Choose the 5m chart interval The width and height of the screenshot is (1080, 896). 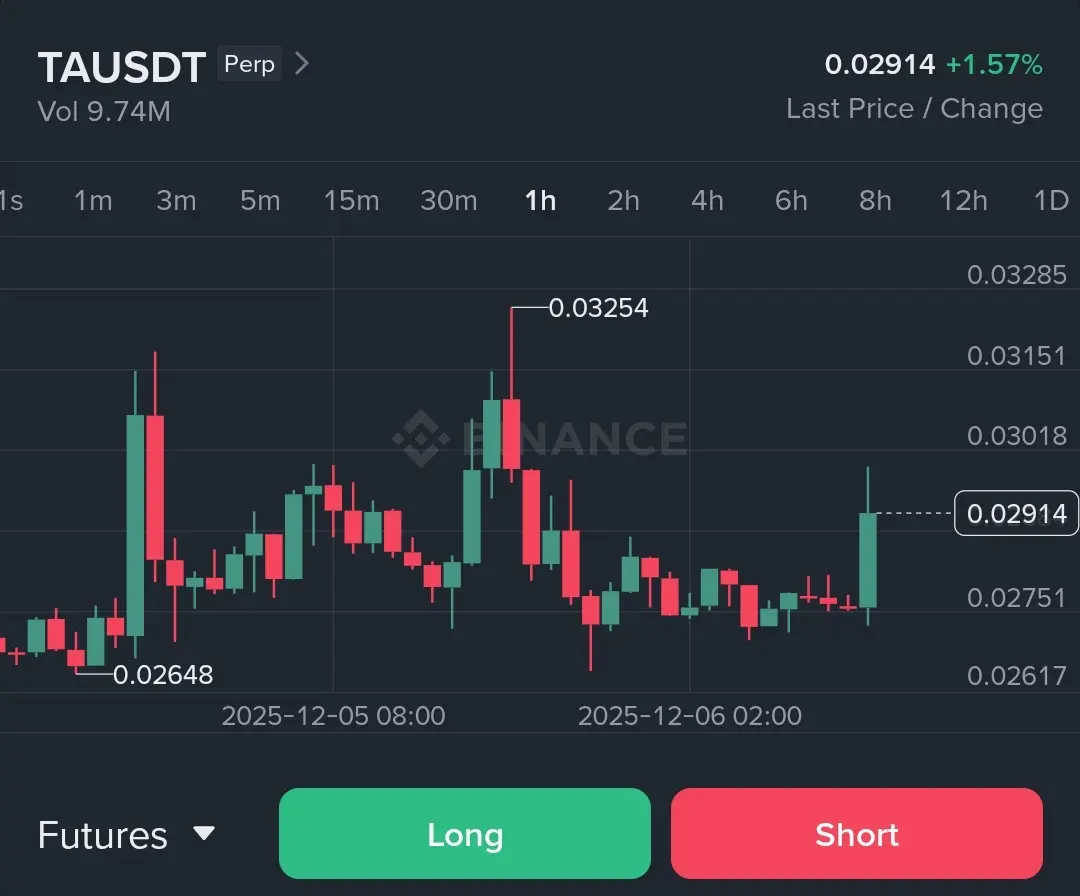[x=260, y=201]
